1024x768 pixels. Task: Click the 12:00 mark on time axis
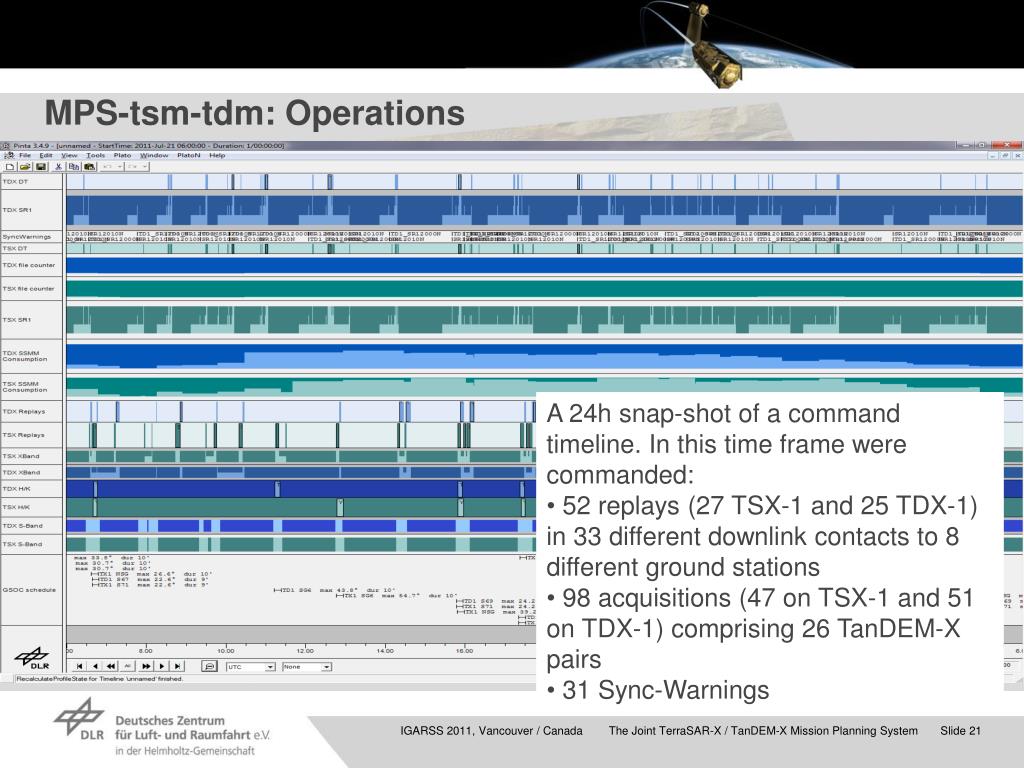coord(305,650)
